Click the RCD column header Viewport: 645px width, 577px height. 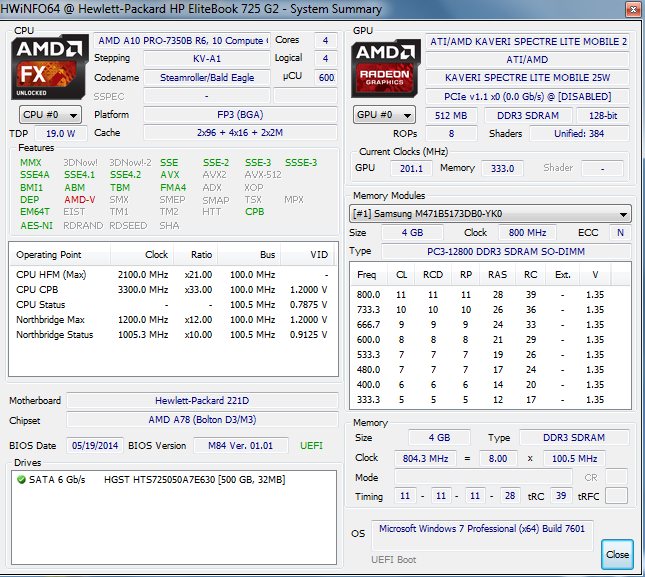click(x=433, y=275)
